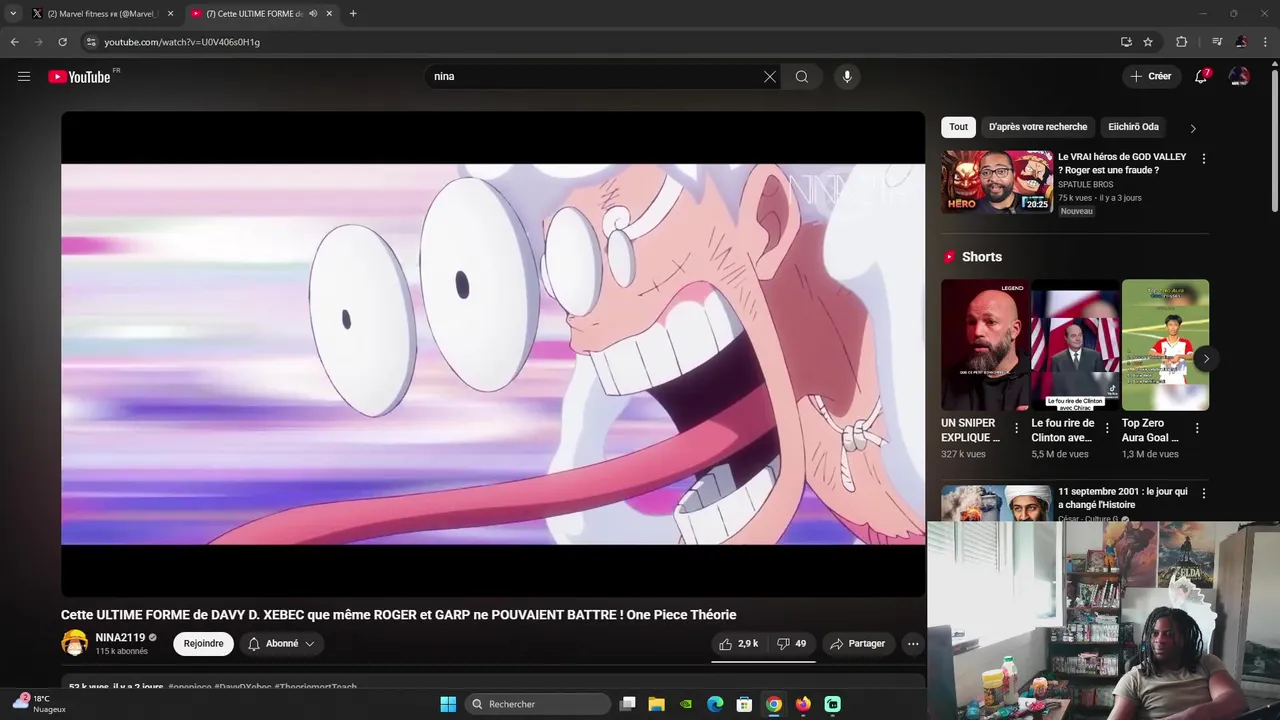Show next category chips with the arrow
Image resolution: width=1280 pixels, height=720 pixels.
(x=1192, y=128)
